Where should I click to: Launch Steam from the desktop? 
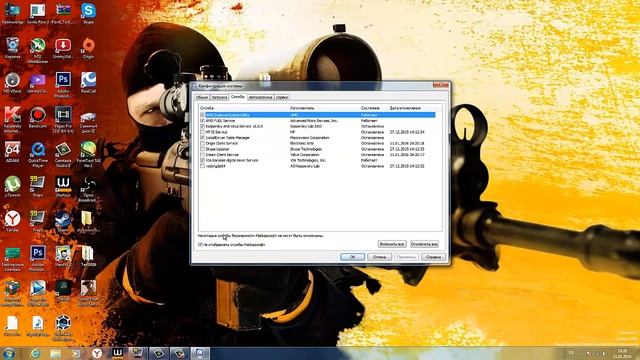[63, 221]
